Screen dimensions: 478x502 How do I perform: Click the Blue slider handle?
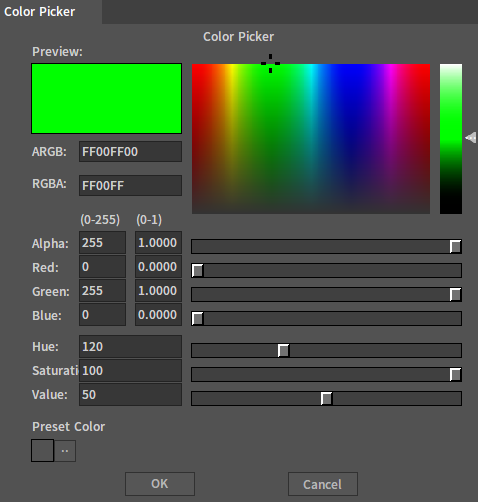(197, 318)
